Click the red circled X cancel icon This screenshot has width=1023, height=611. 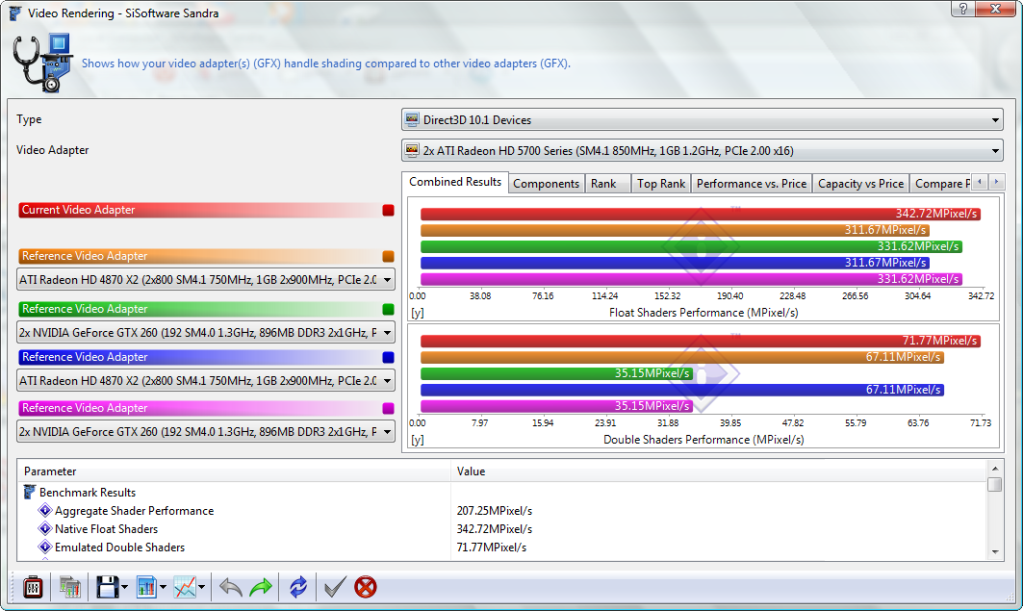[365, 587]
